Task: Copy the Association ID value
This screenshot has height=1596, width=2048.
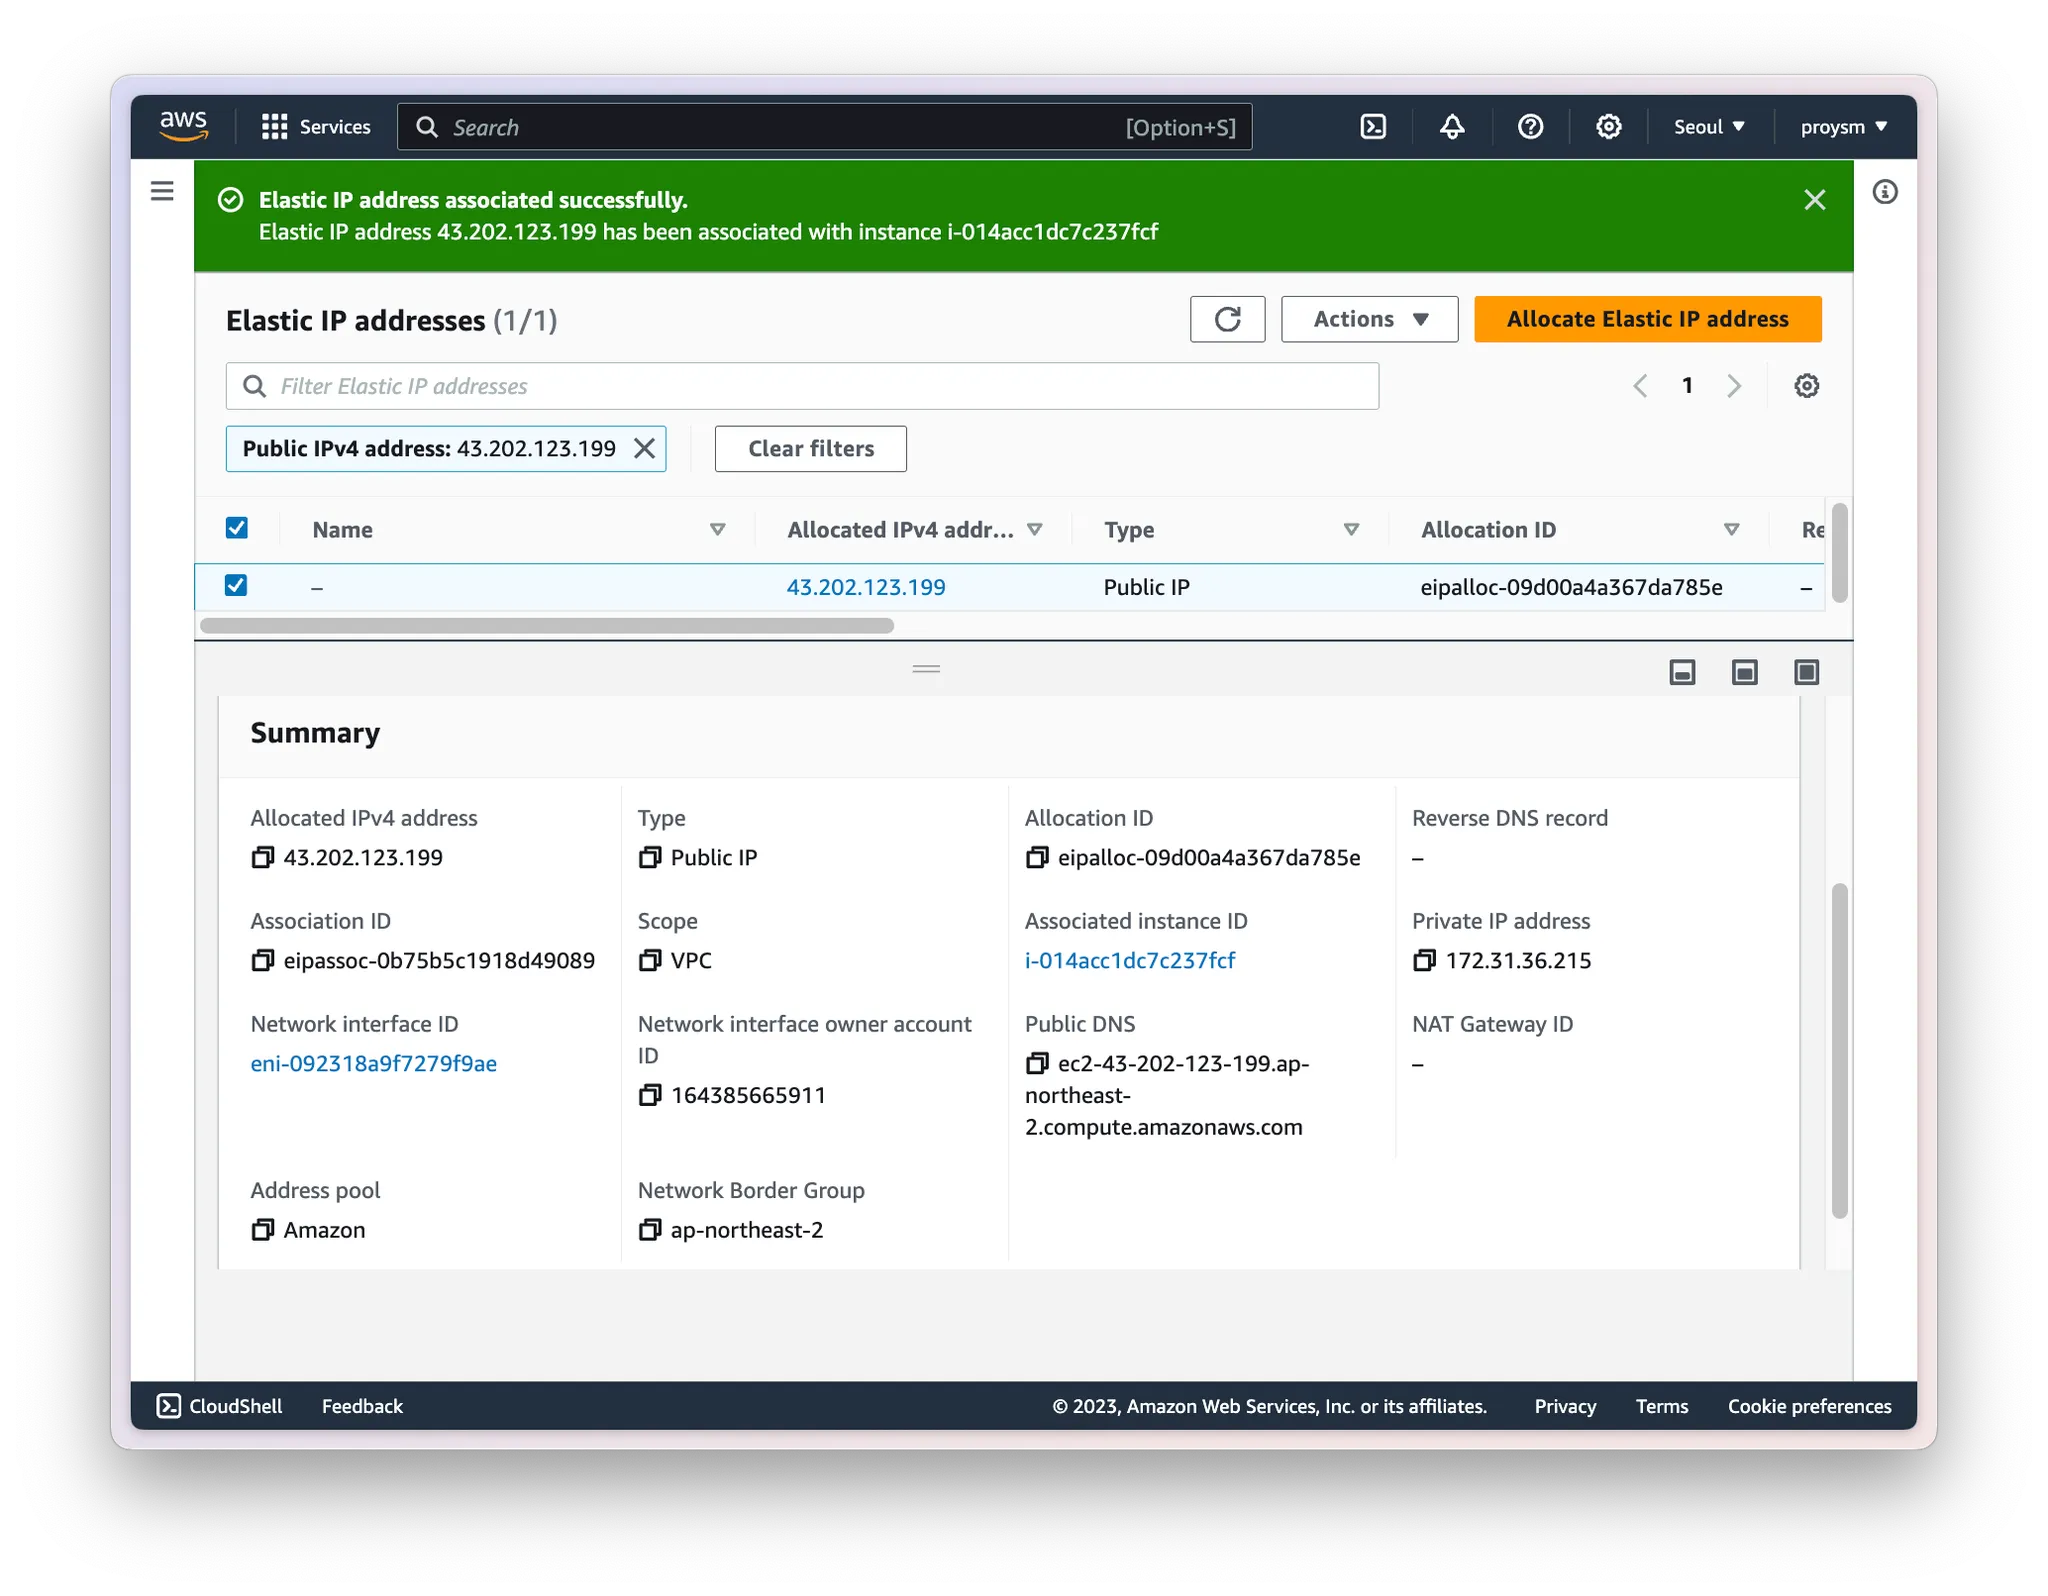Action: 262,961
